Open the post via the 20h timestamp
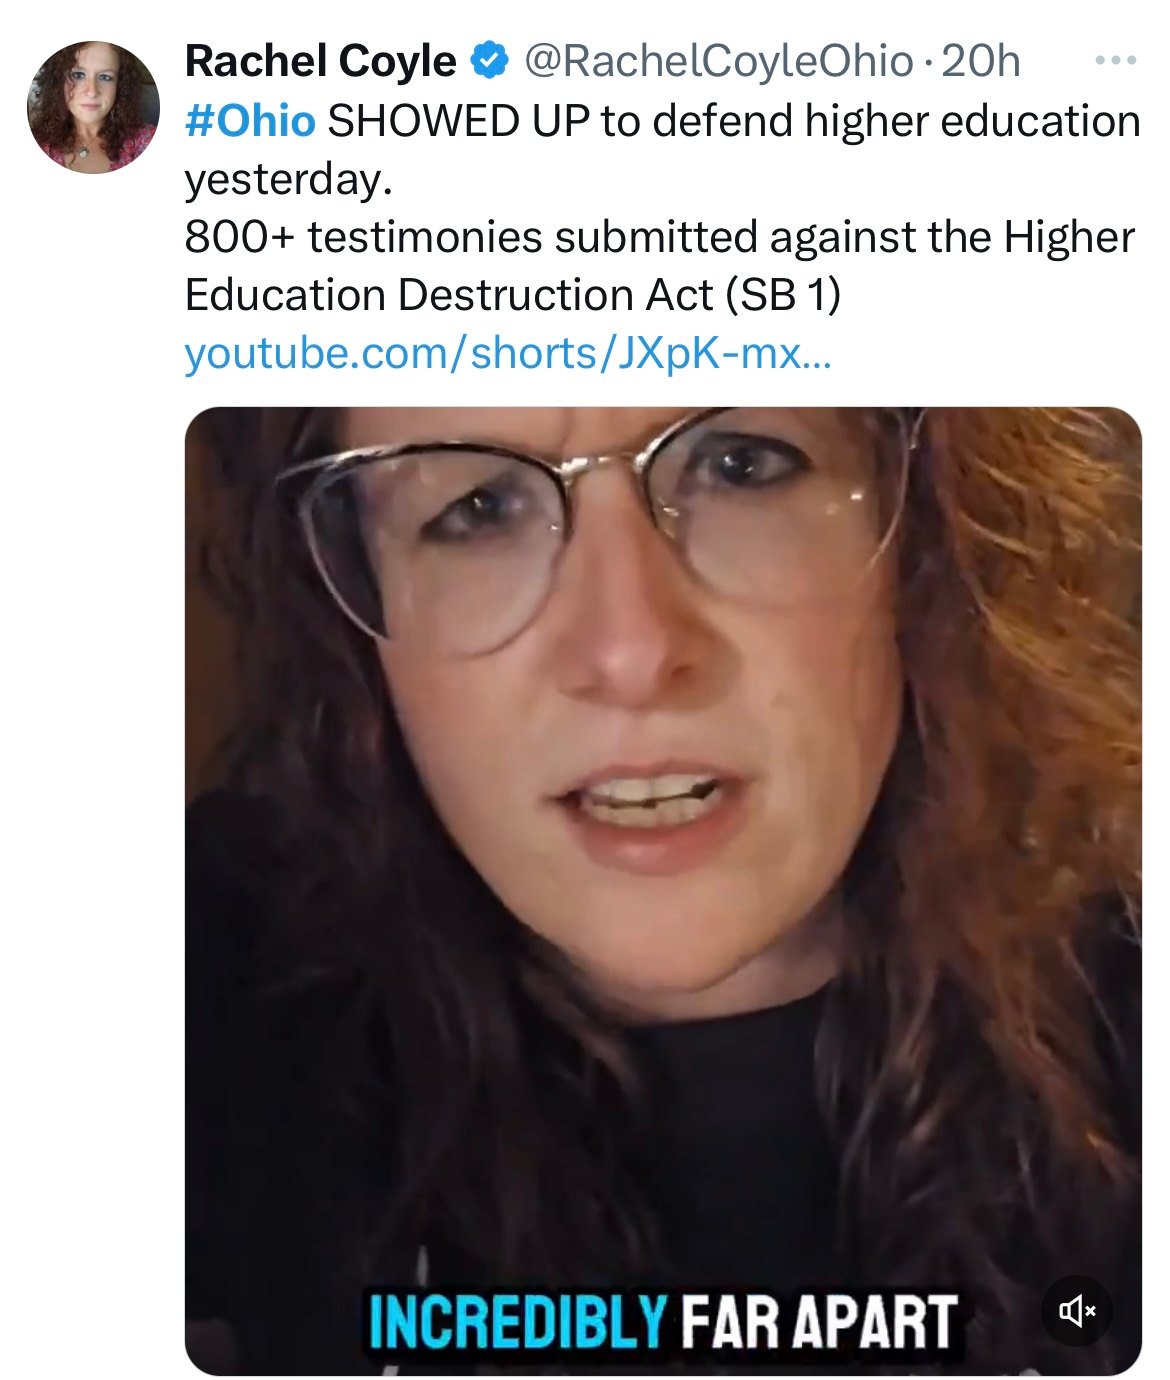The height and width of the screenshot is (1380, 1170). 981,61
